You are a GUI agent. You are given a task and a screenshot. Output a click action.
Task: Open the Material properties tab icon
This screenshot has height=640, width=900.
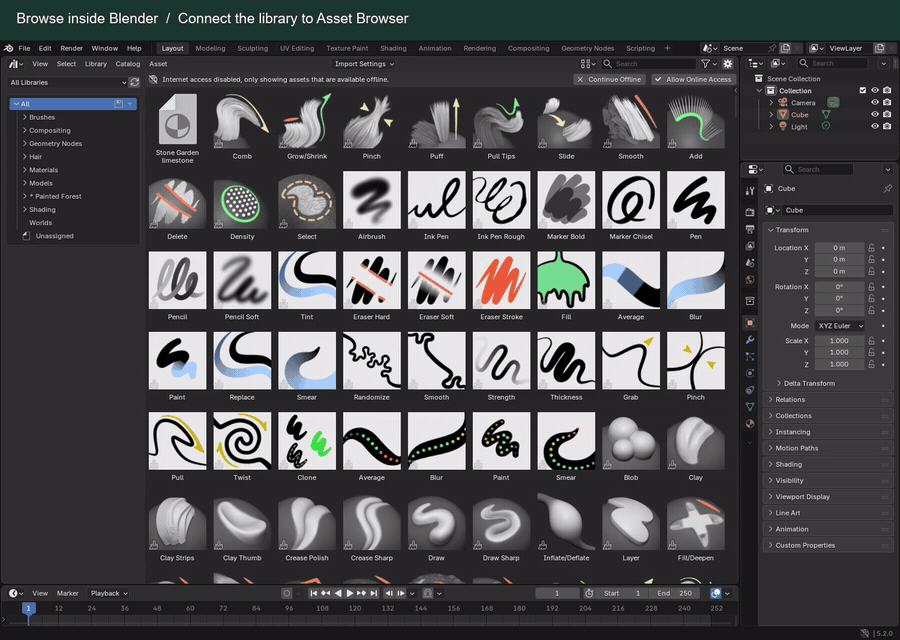pos(750,424)
